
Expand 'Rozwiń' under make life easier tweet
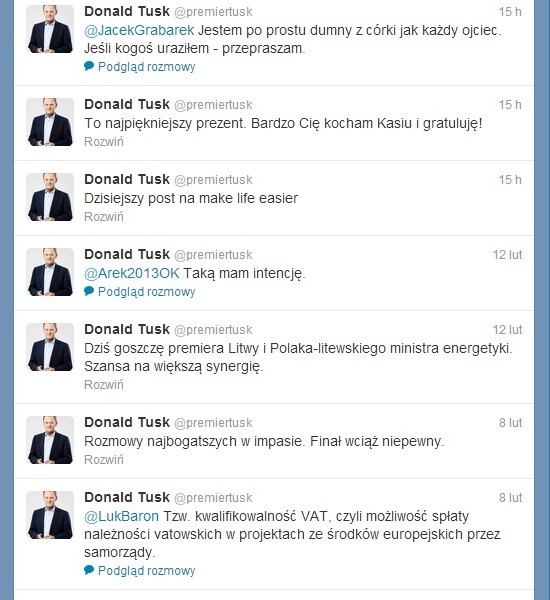tap(104, 217)
